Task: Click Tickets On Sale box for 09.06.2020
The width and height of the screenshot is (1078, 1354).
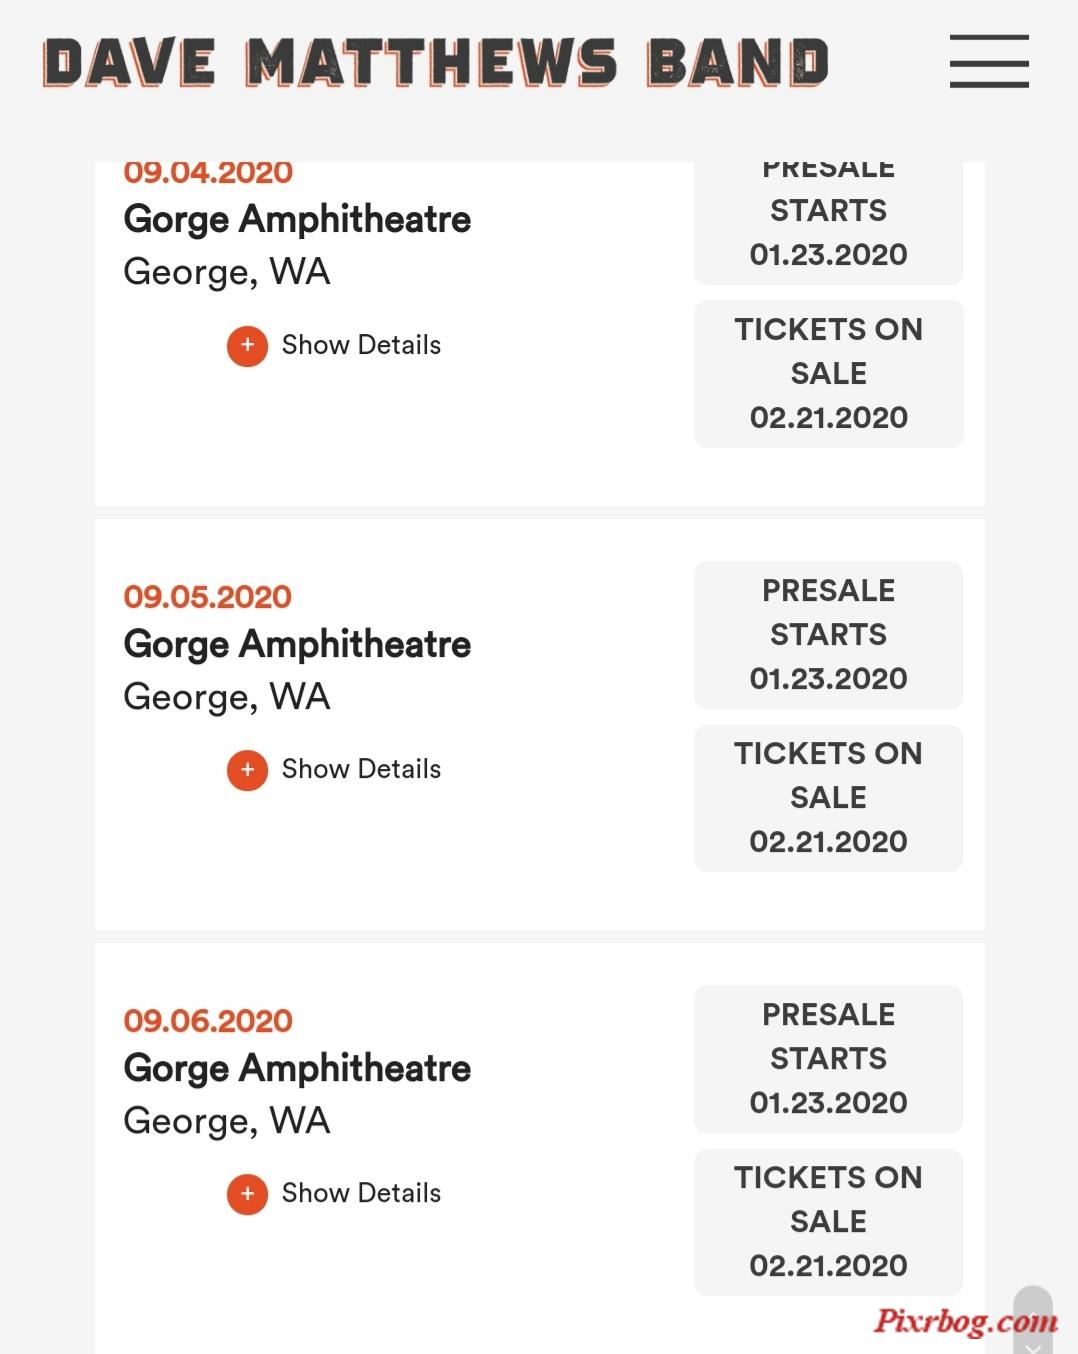Action: click(828, 1222)
